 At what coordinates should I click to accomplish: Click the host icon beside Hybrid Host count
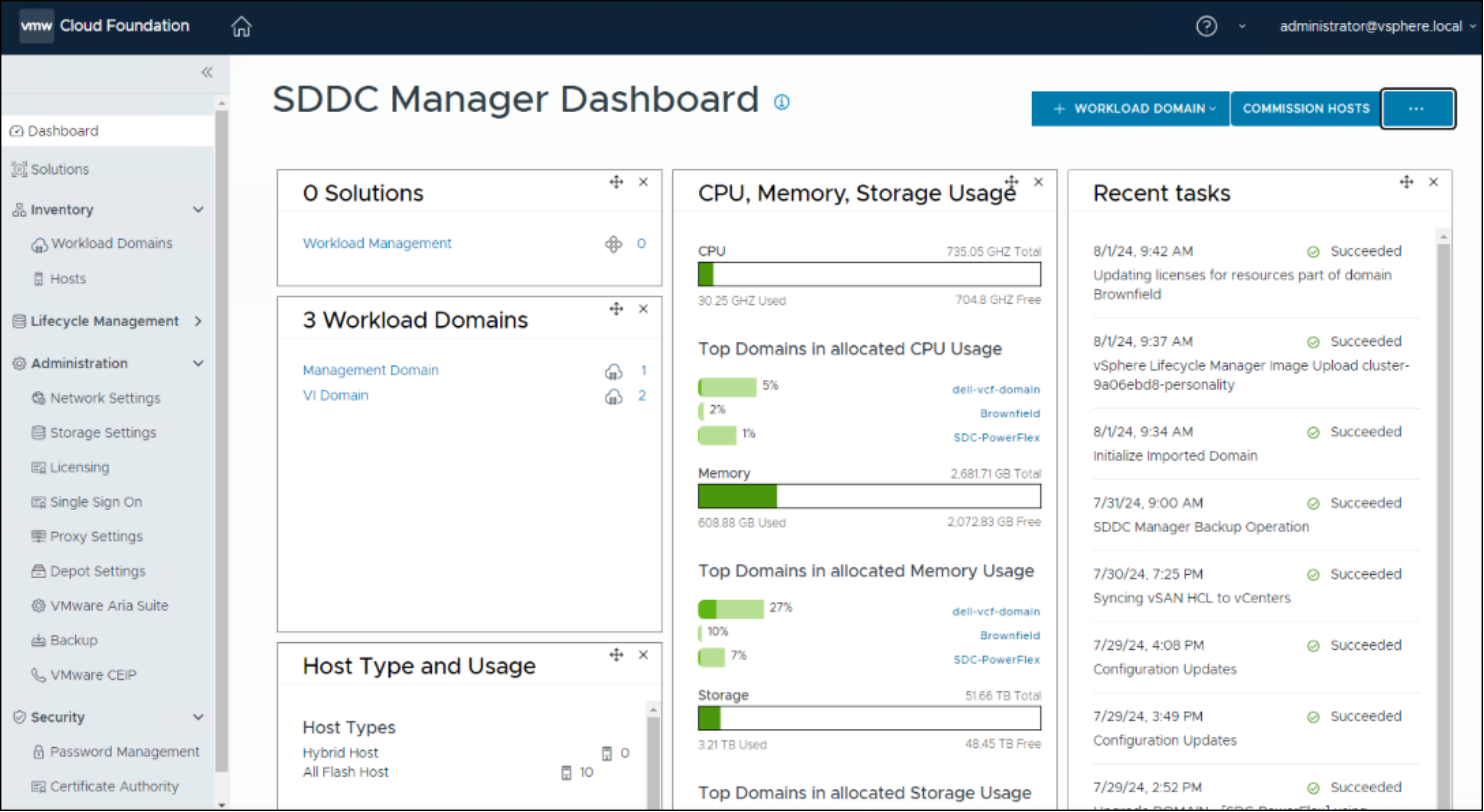(606, 753)
